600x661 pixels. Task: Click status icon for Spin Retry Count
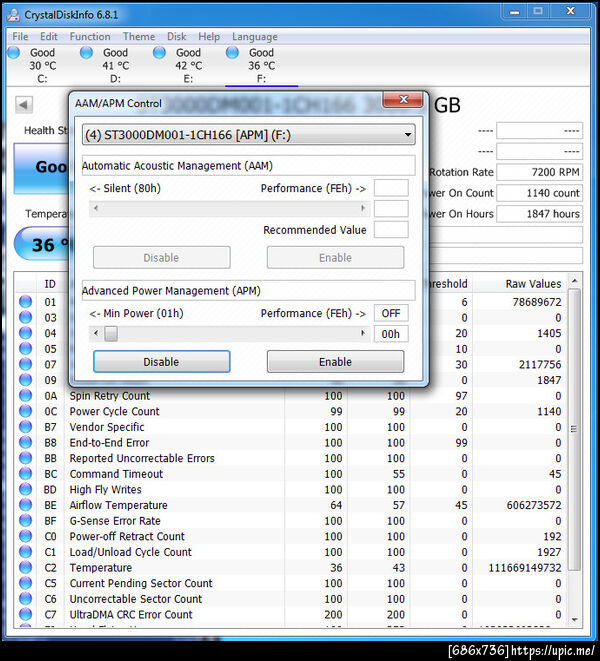(26, 395)
